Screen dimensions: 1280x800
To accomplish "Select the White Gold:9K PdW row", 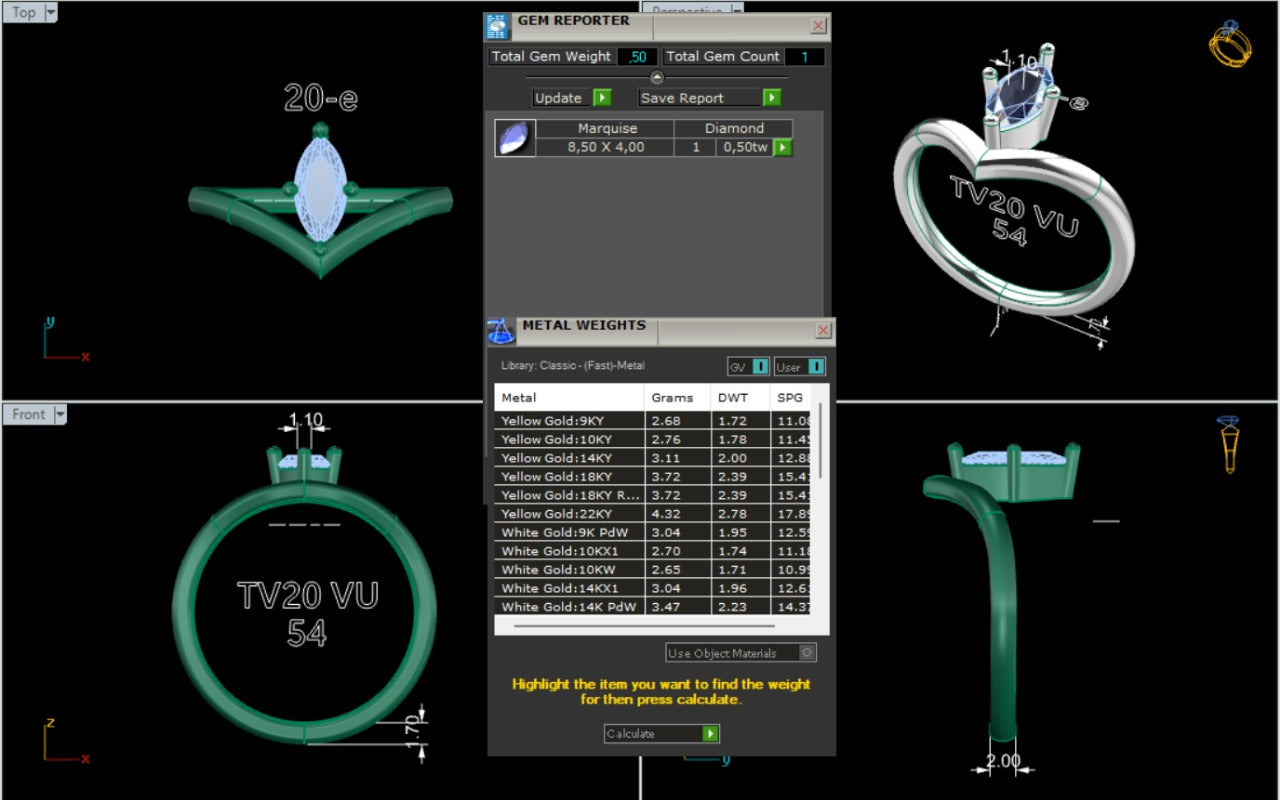I will coord(652,533).
